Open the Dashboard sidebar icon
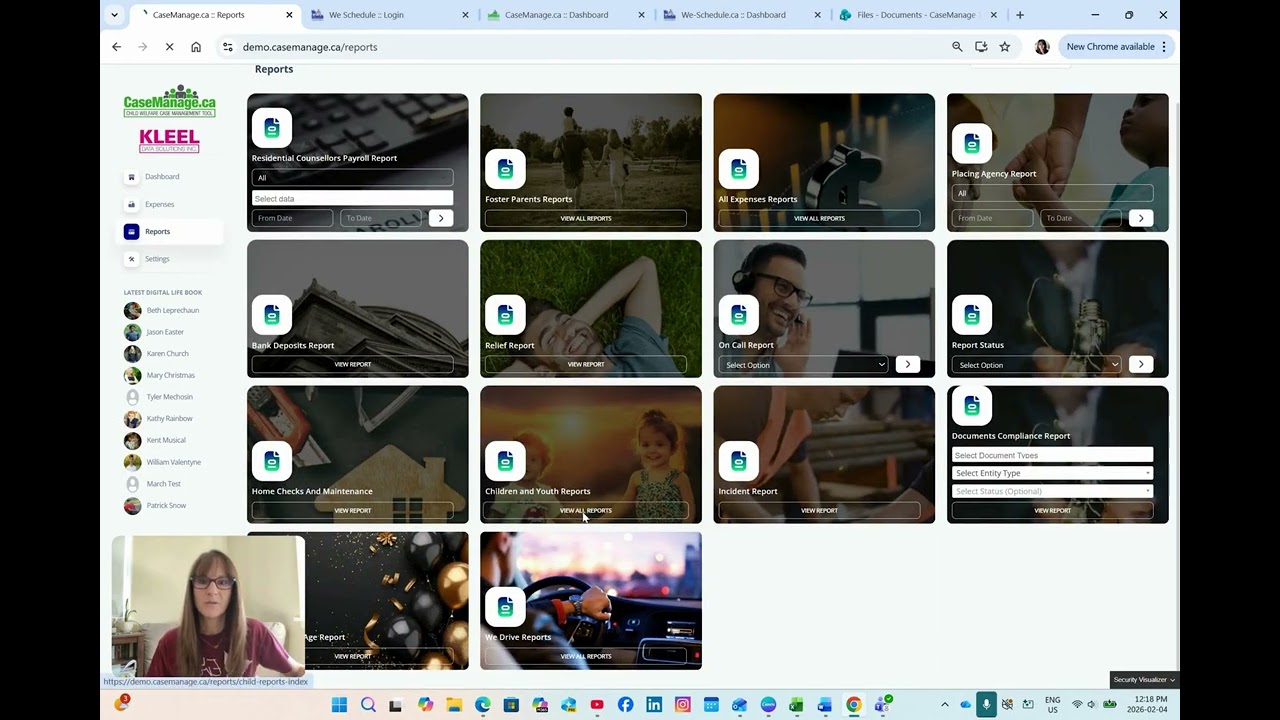 coord(131,177)
